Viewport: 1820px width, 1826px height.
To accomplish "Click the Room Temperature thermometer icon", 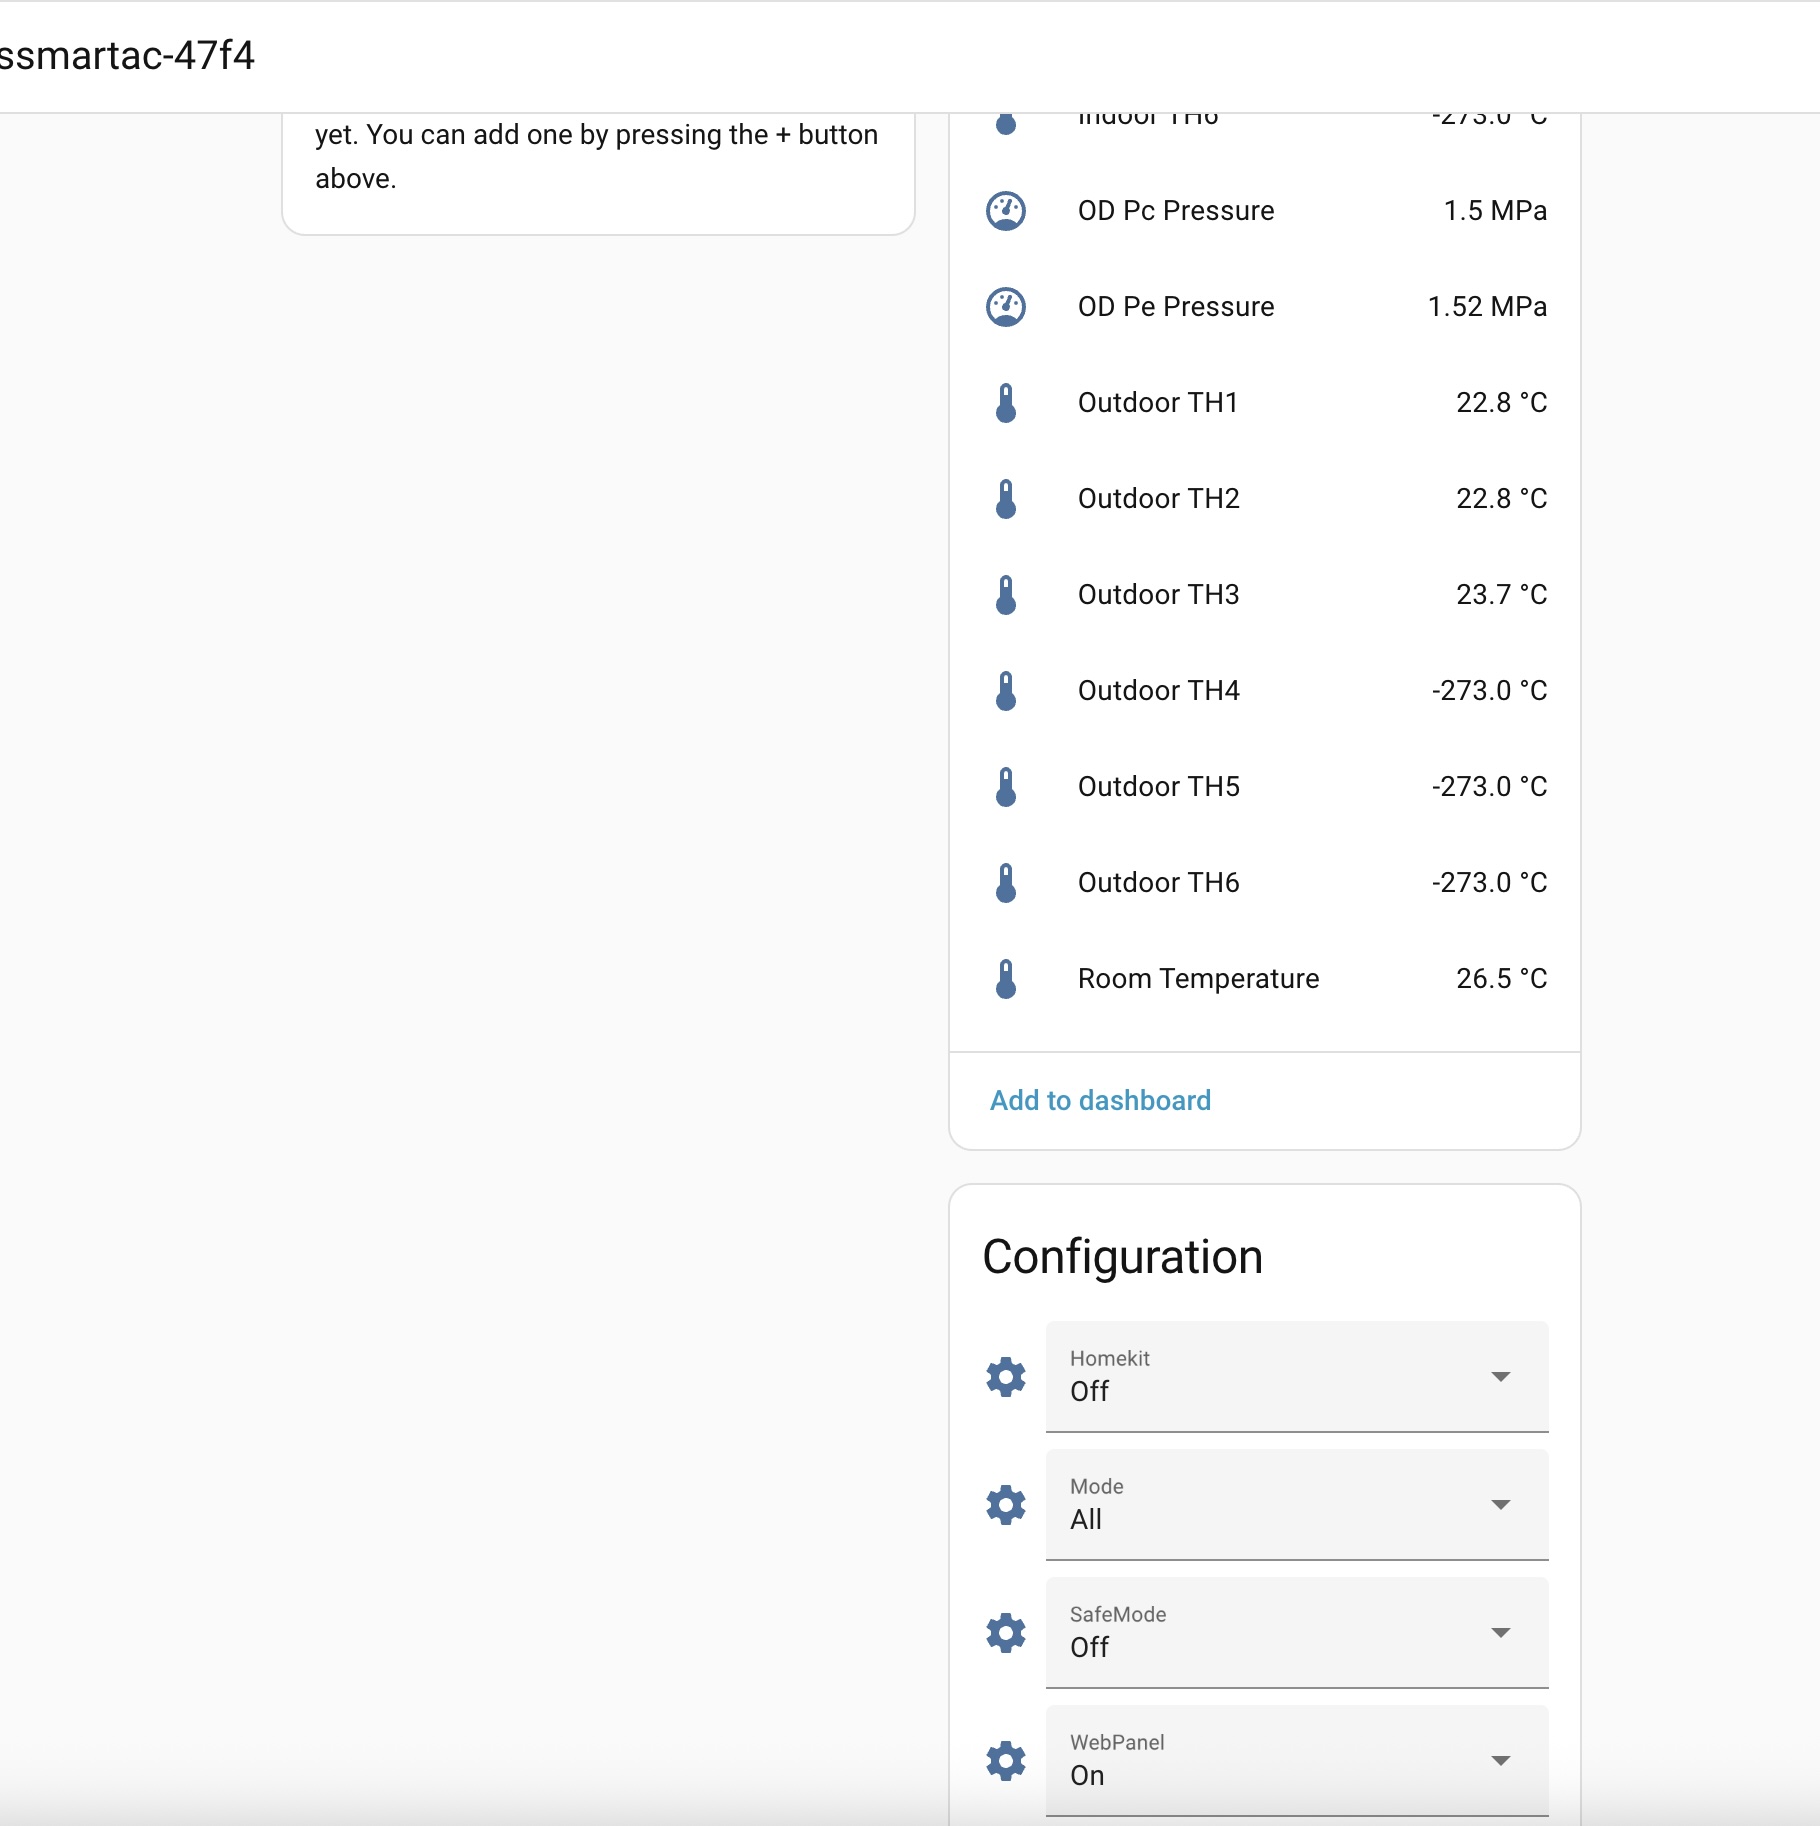I will click(x=1006, y=979).
